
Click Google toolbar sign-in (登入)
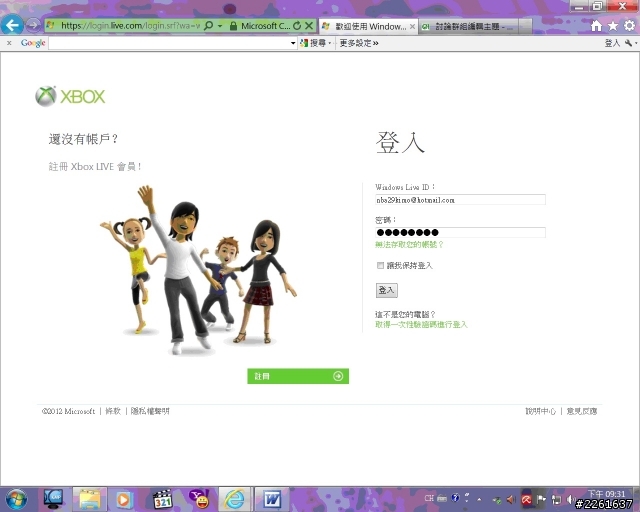612,43
